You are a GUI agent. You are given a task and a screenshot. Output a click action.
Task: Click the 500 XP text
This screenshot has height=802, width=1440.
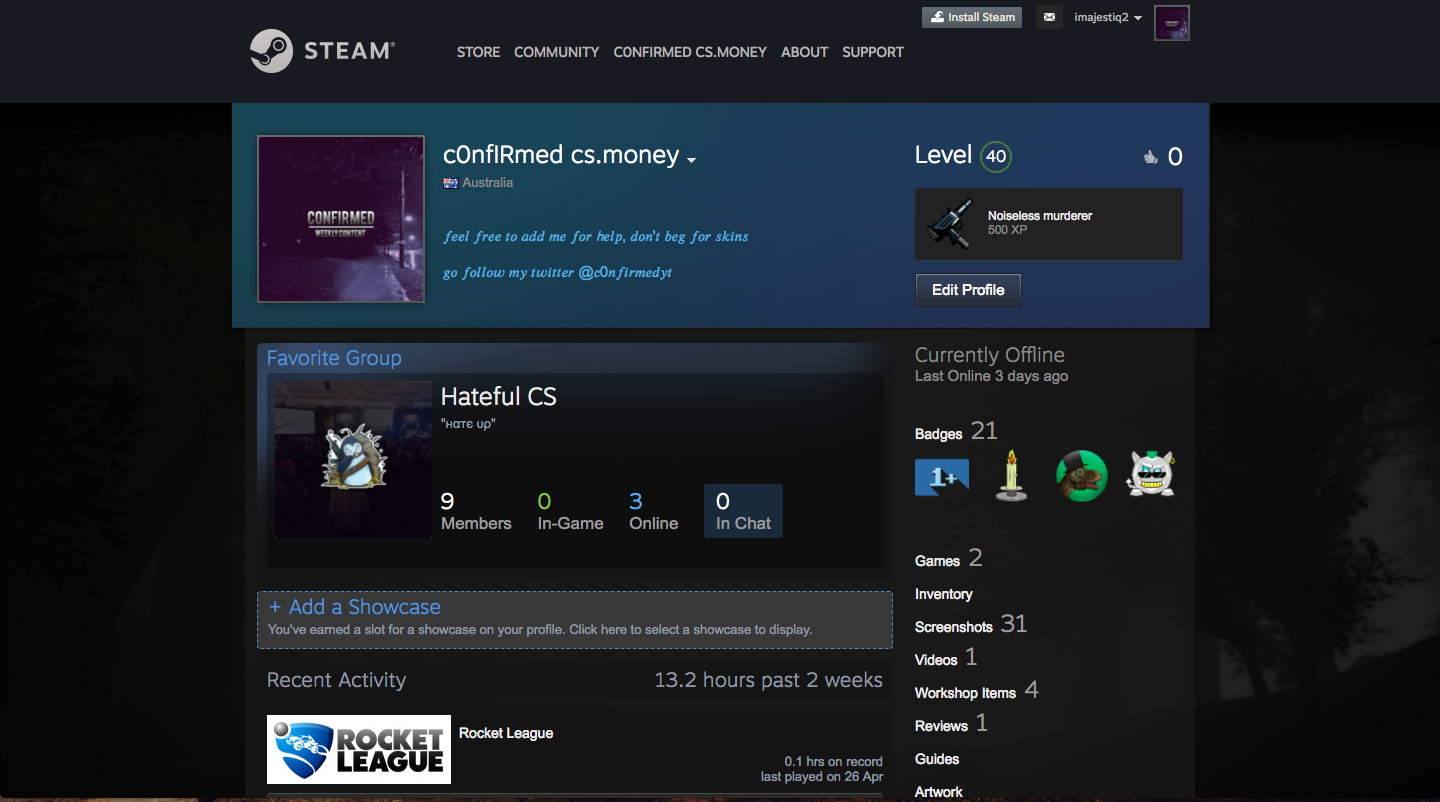(1008, 230)
